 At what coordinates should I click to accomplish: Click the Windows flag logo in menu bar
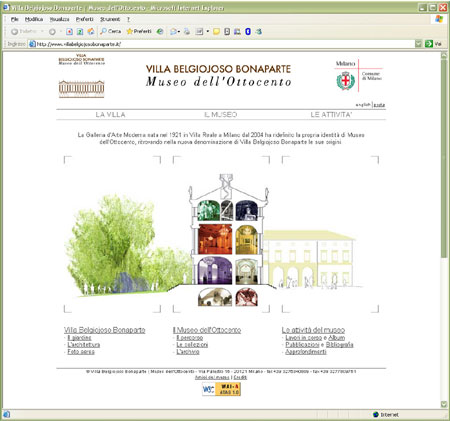[439, 19]
